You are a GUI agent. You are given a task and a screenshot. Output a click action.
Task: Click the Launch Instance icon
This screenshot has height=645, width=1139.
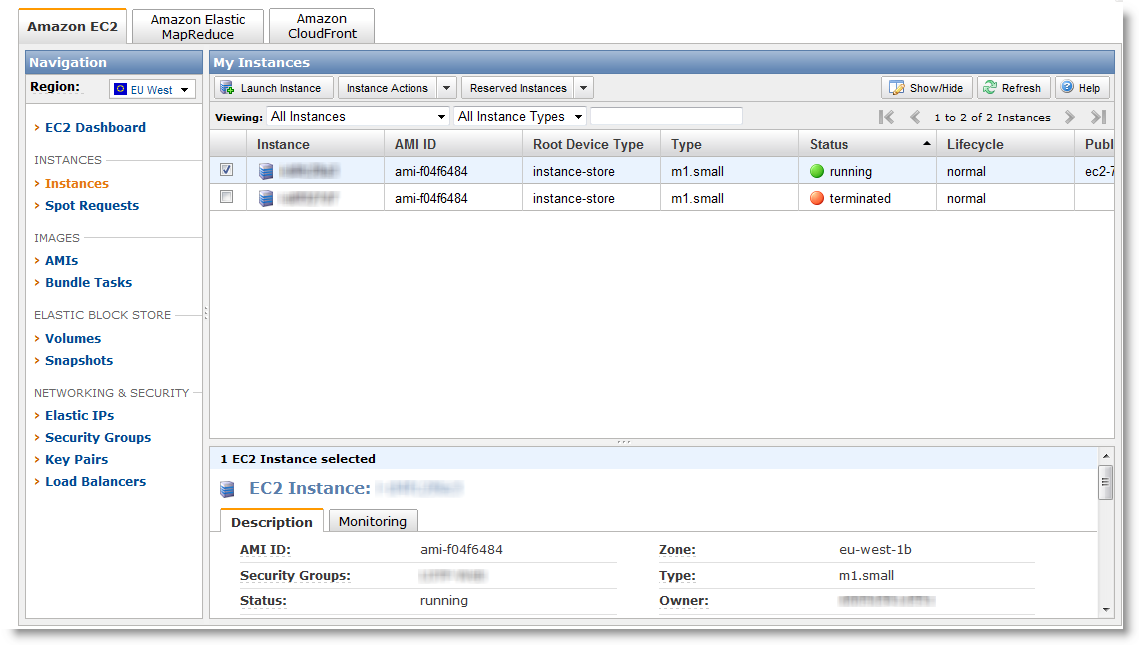coord(227,88)
